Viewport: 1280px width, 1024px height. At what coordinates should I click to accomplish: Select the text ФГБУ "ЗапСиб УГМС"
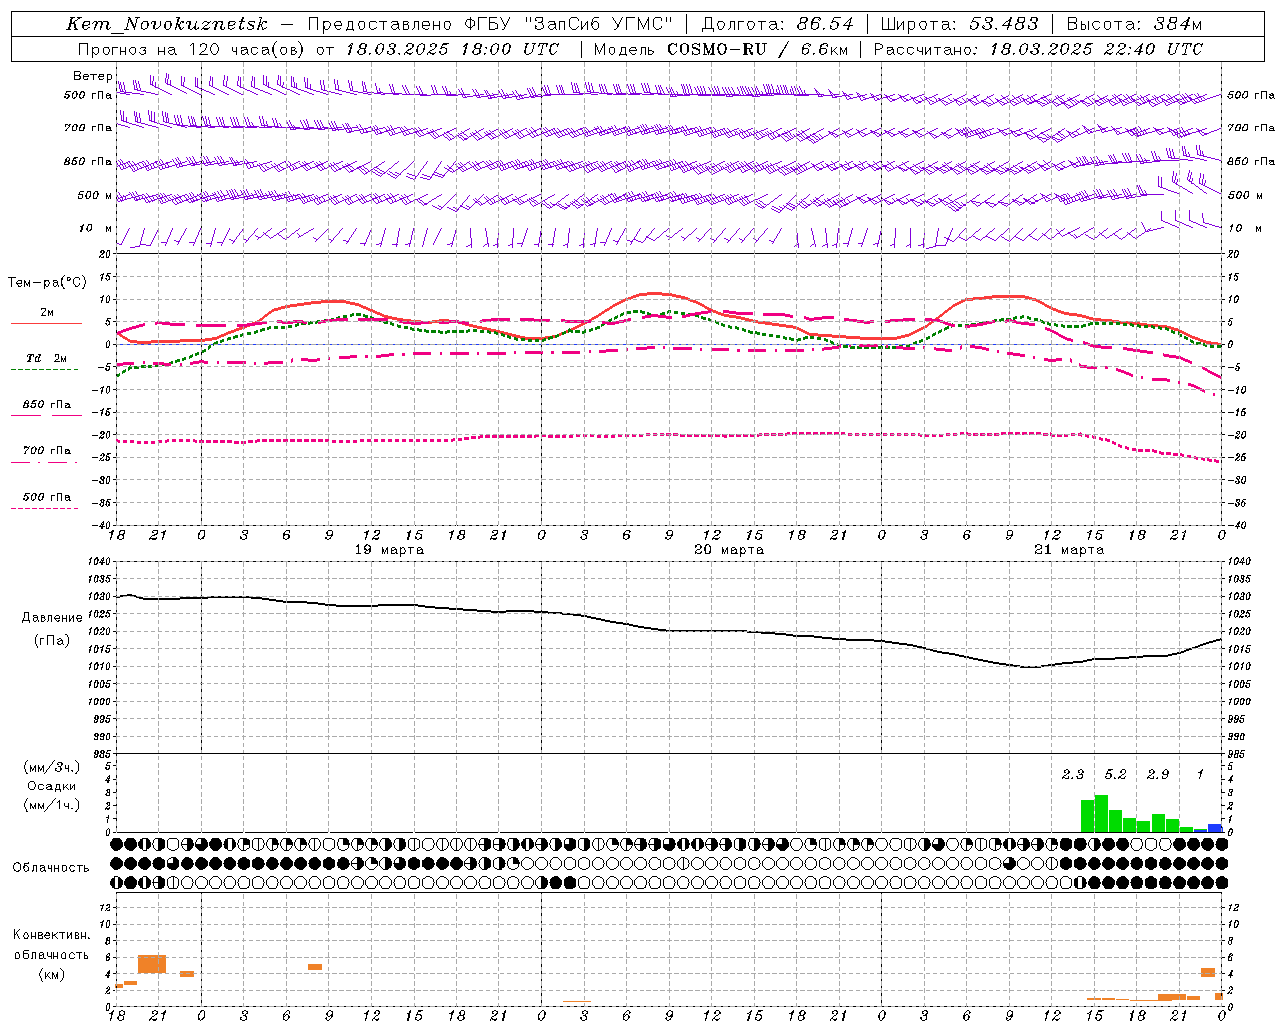569,24
